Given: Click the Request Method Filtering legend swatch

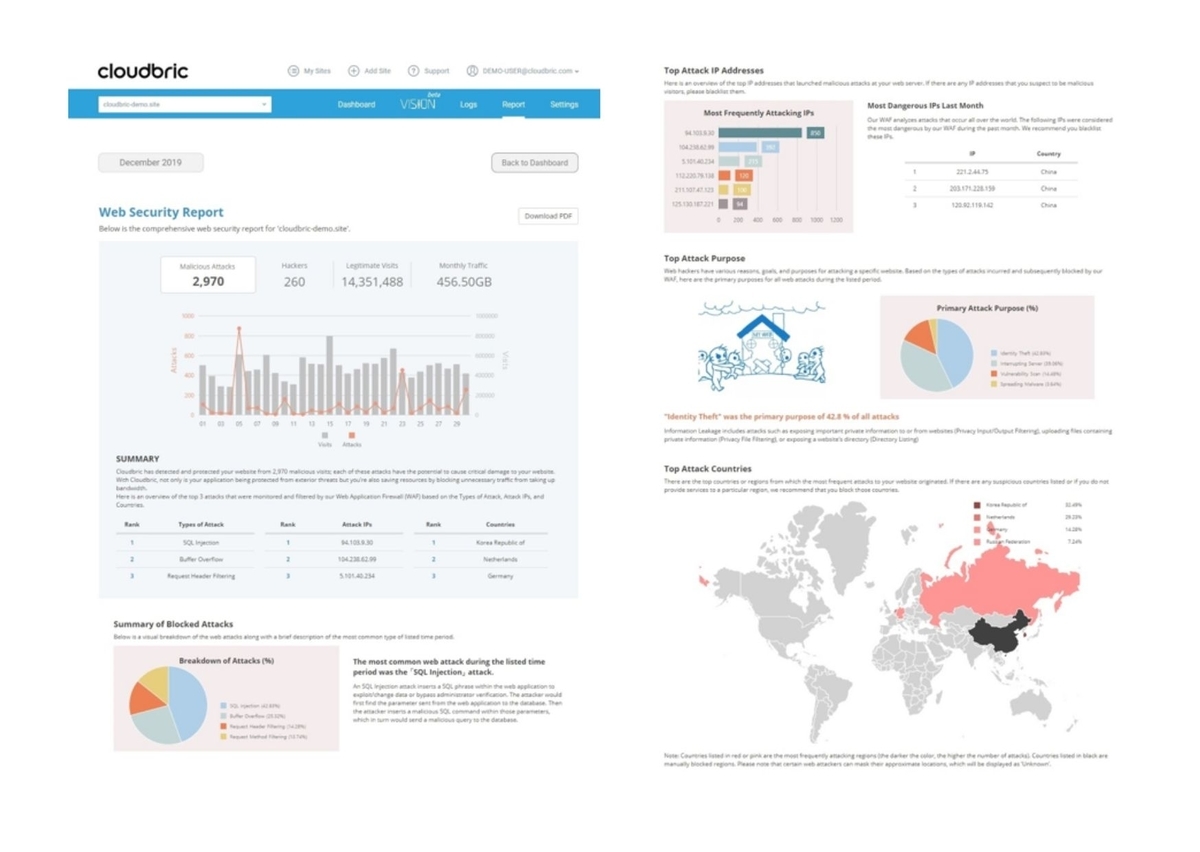Looking at the screenshot, I should pos(223,736).
